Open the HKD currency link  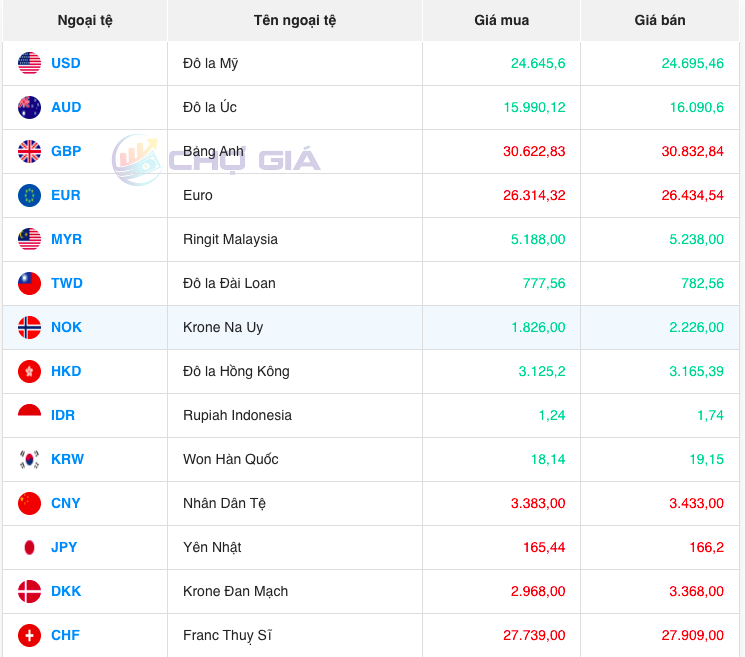(x=66, y=371)
